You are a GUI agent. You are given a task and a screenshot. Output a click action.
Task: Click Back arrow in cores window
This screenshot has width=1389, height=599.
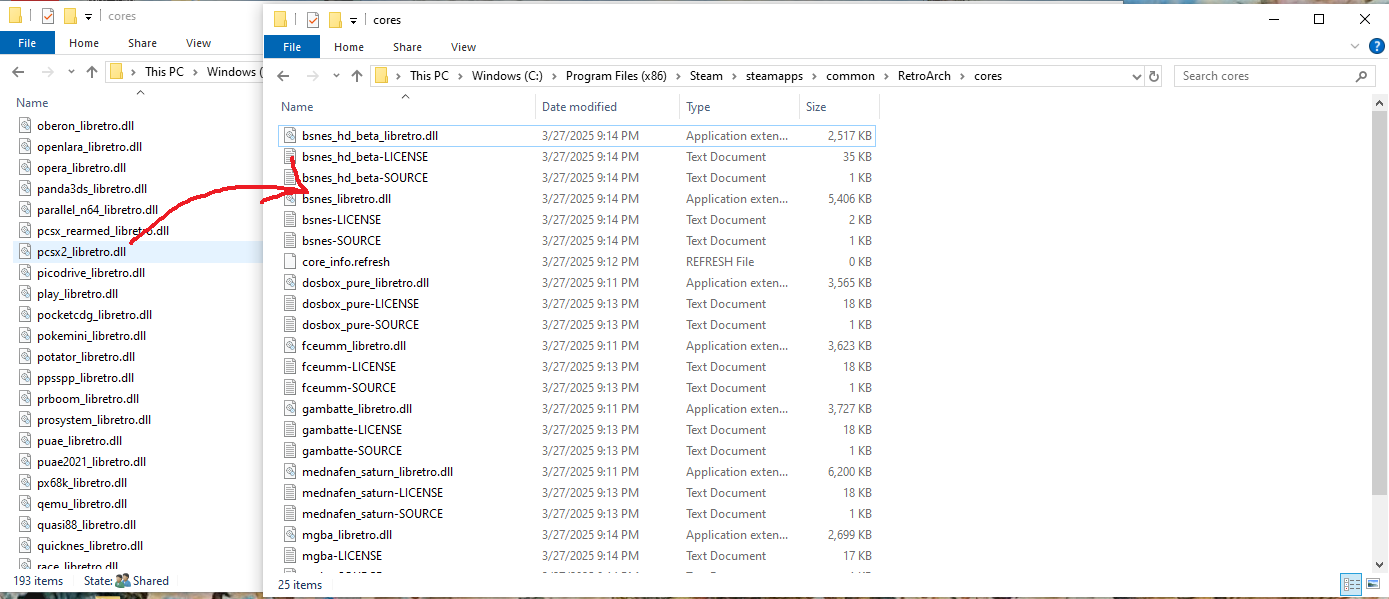[x=283, y=76]
